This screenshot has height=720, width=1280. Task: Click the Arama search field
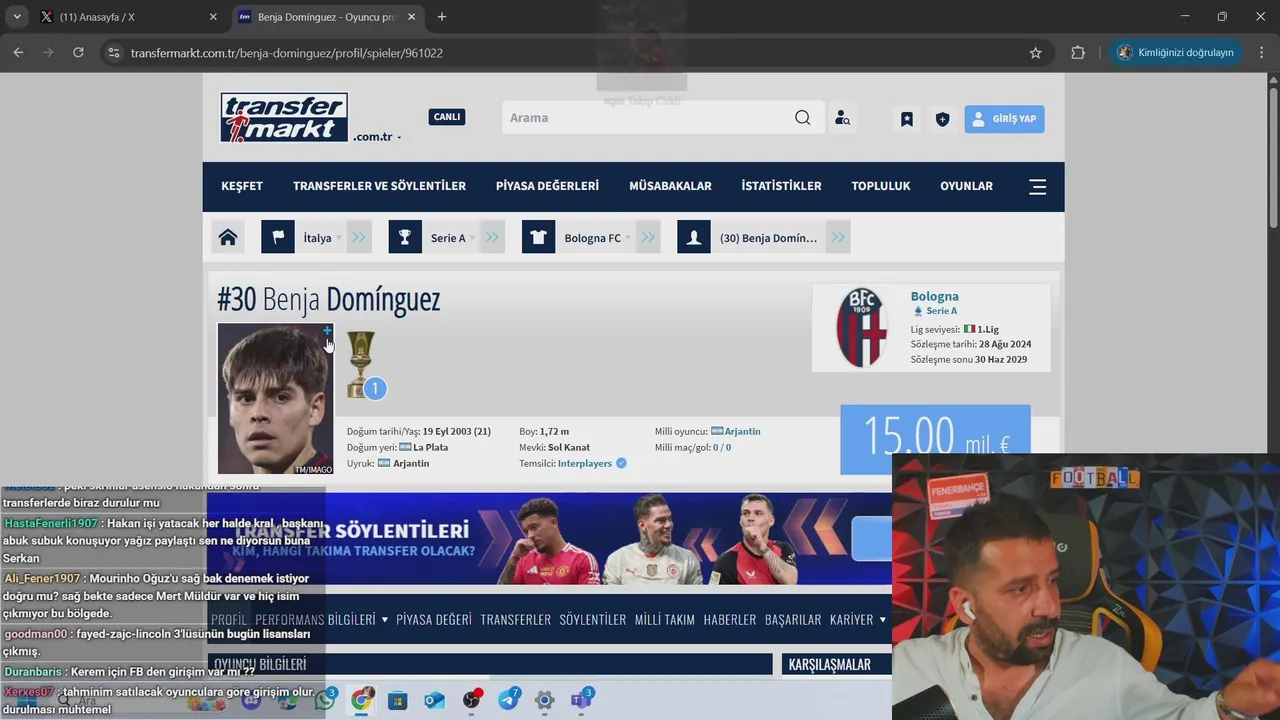point(648,118)
